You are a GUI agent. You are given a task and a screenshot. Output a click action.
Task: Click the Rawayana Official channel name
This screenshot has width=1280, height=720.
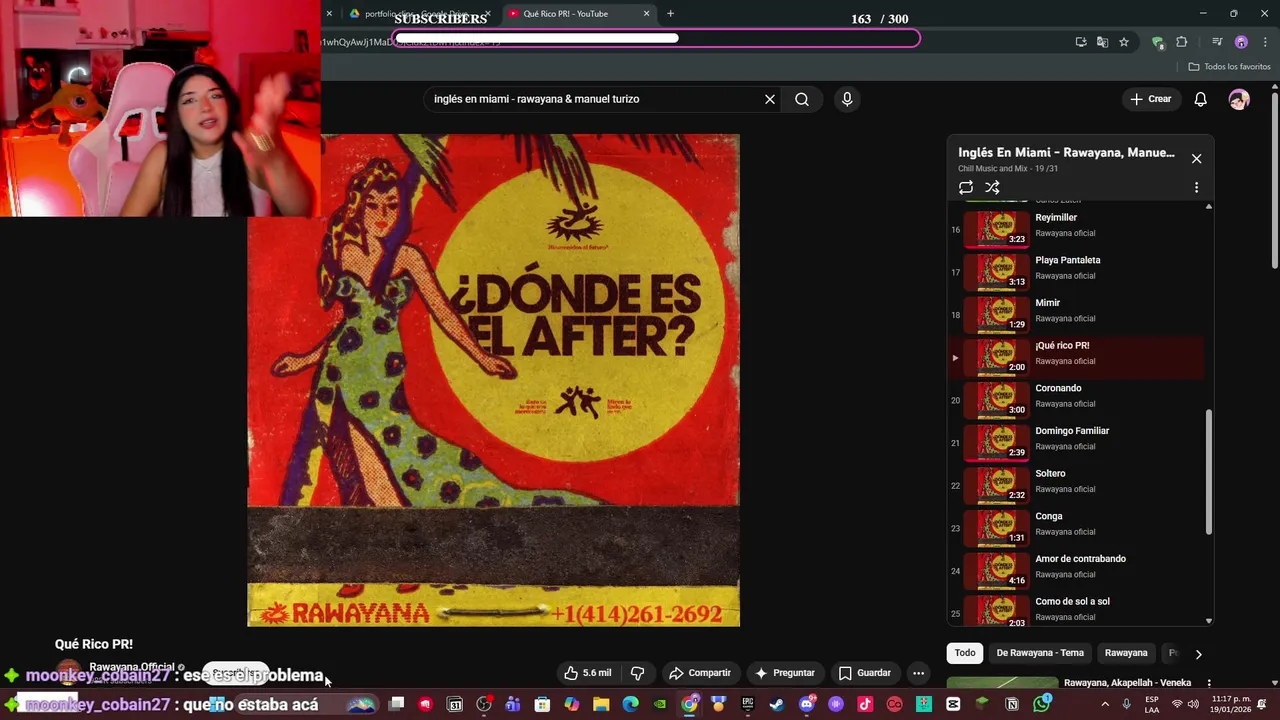pos(132,667)
